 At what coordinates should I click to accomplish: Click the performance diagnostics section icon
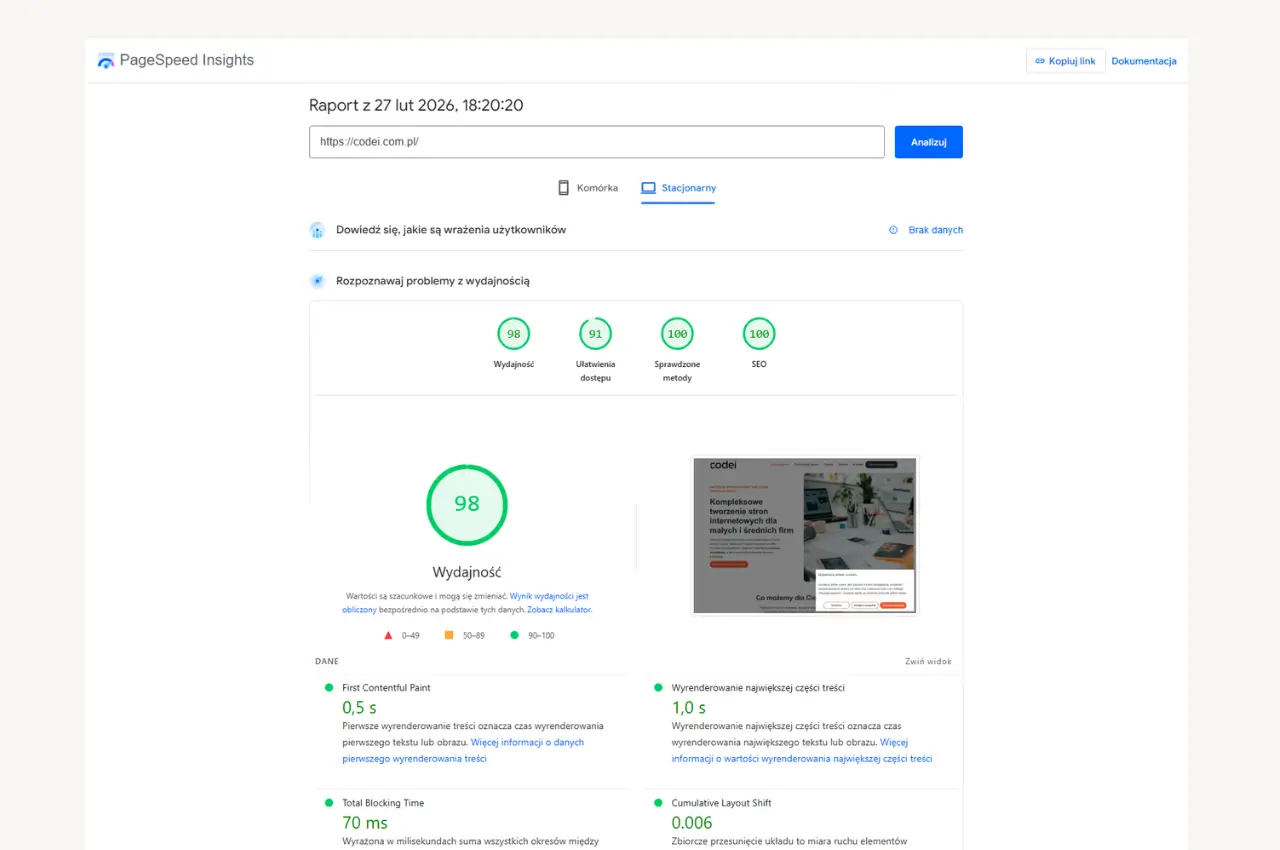click(x=317, y=281)
